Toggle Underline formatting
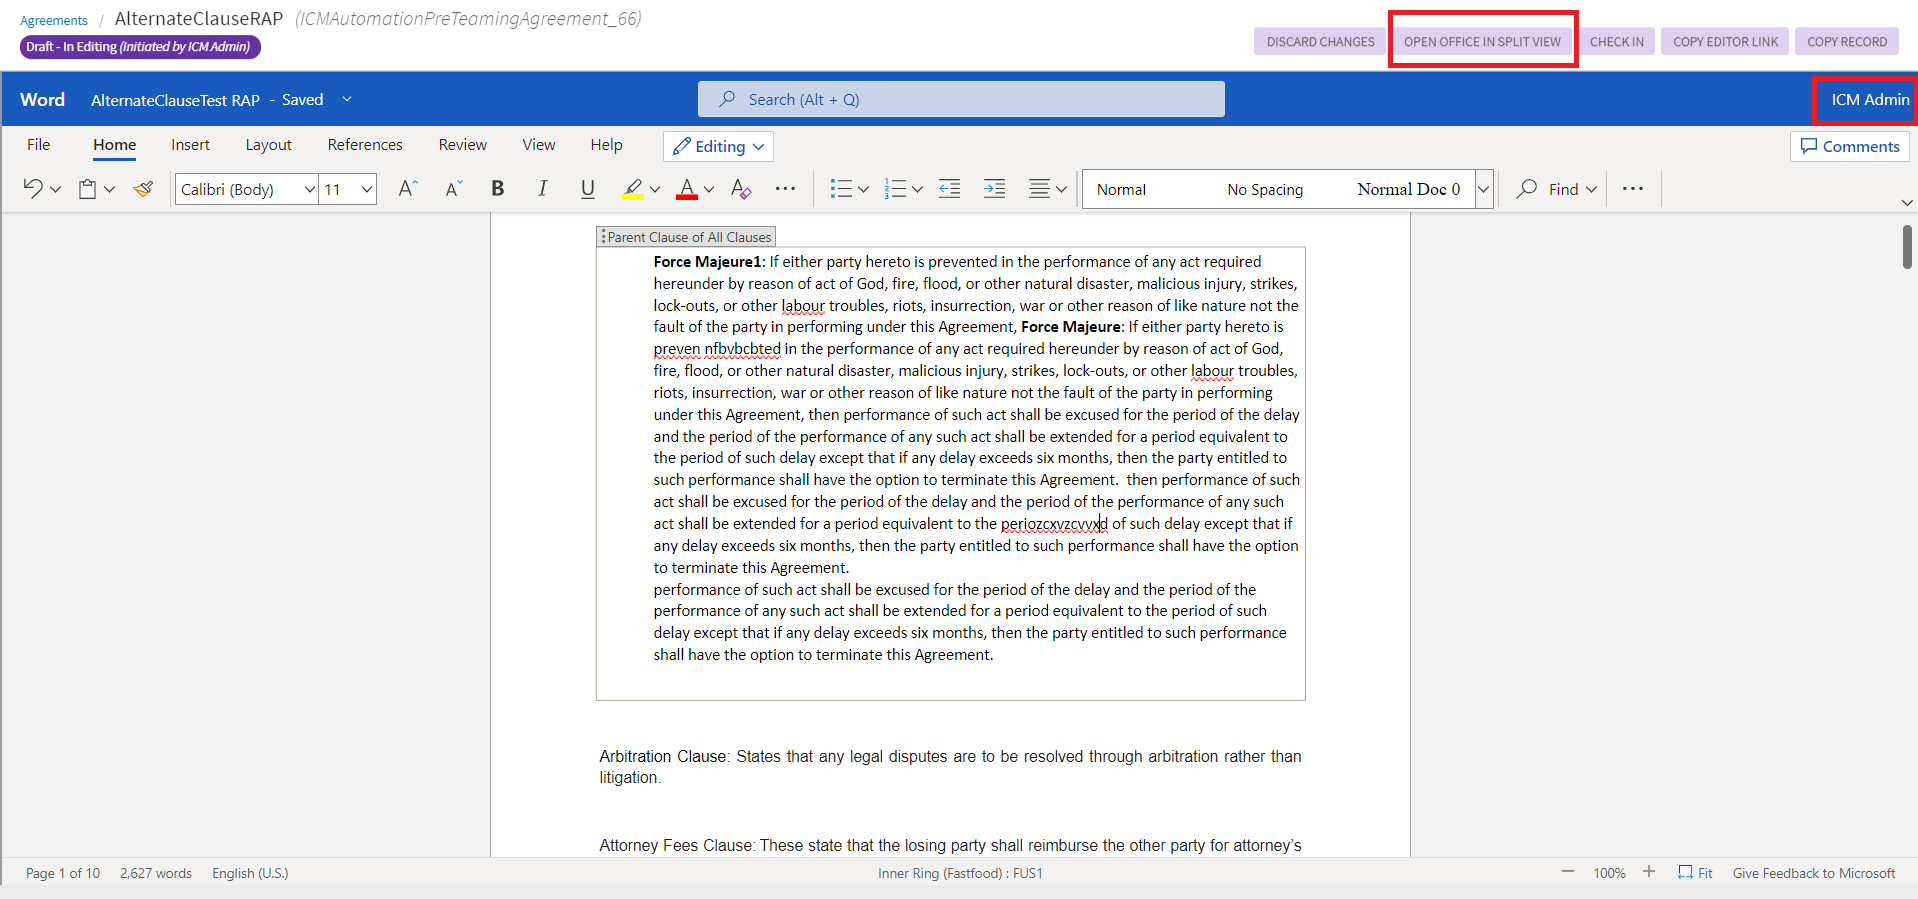1918x899 pixels. tap(587, 189)
